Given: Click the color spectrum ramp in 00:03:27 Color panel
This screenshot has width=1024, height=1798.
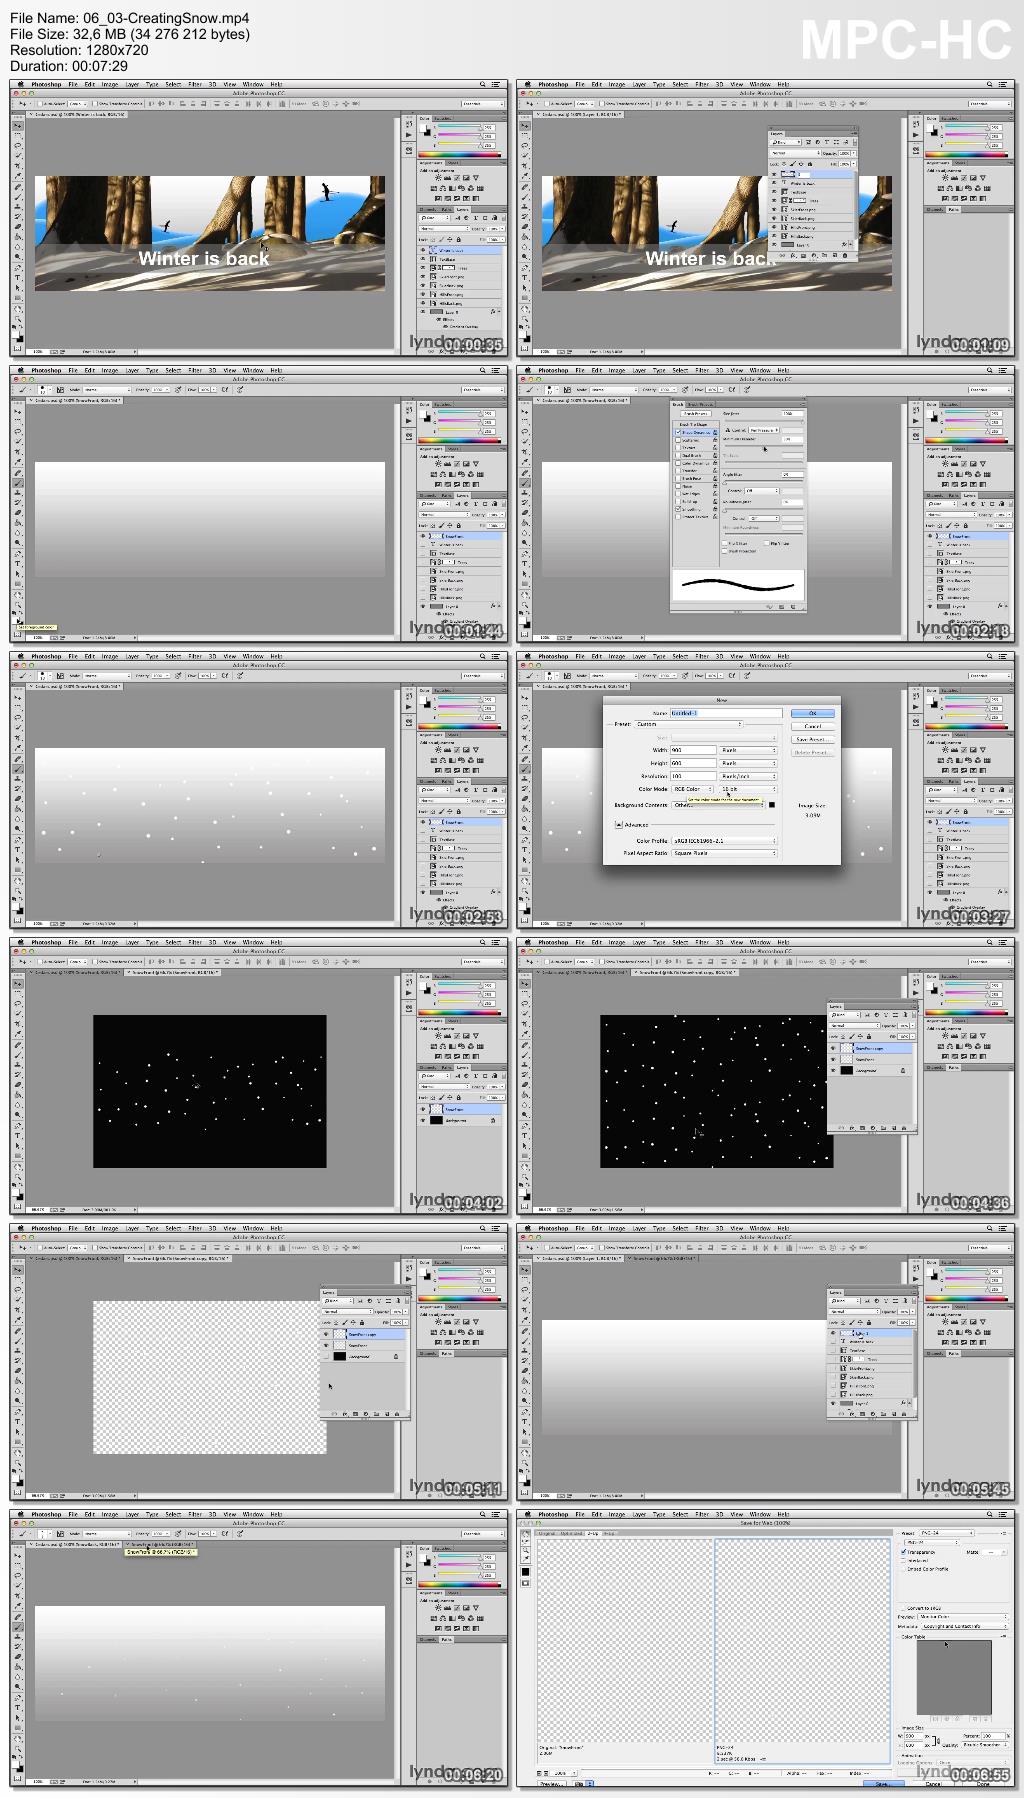Looking at the screenshot, I should pyautogui.click(x=966, y=726).
